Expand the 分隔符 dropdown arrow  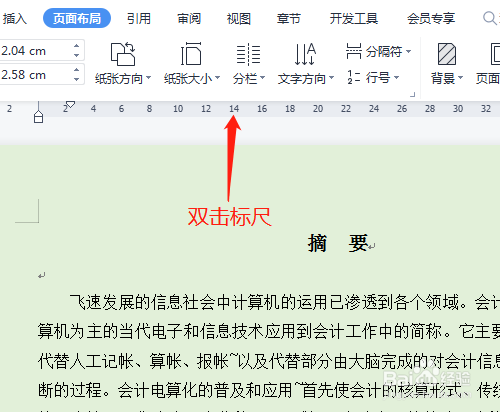tap(408, 52)
